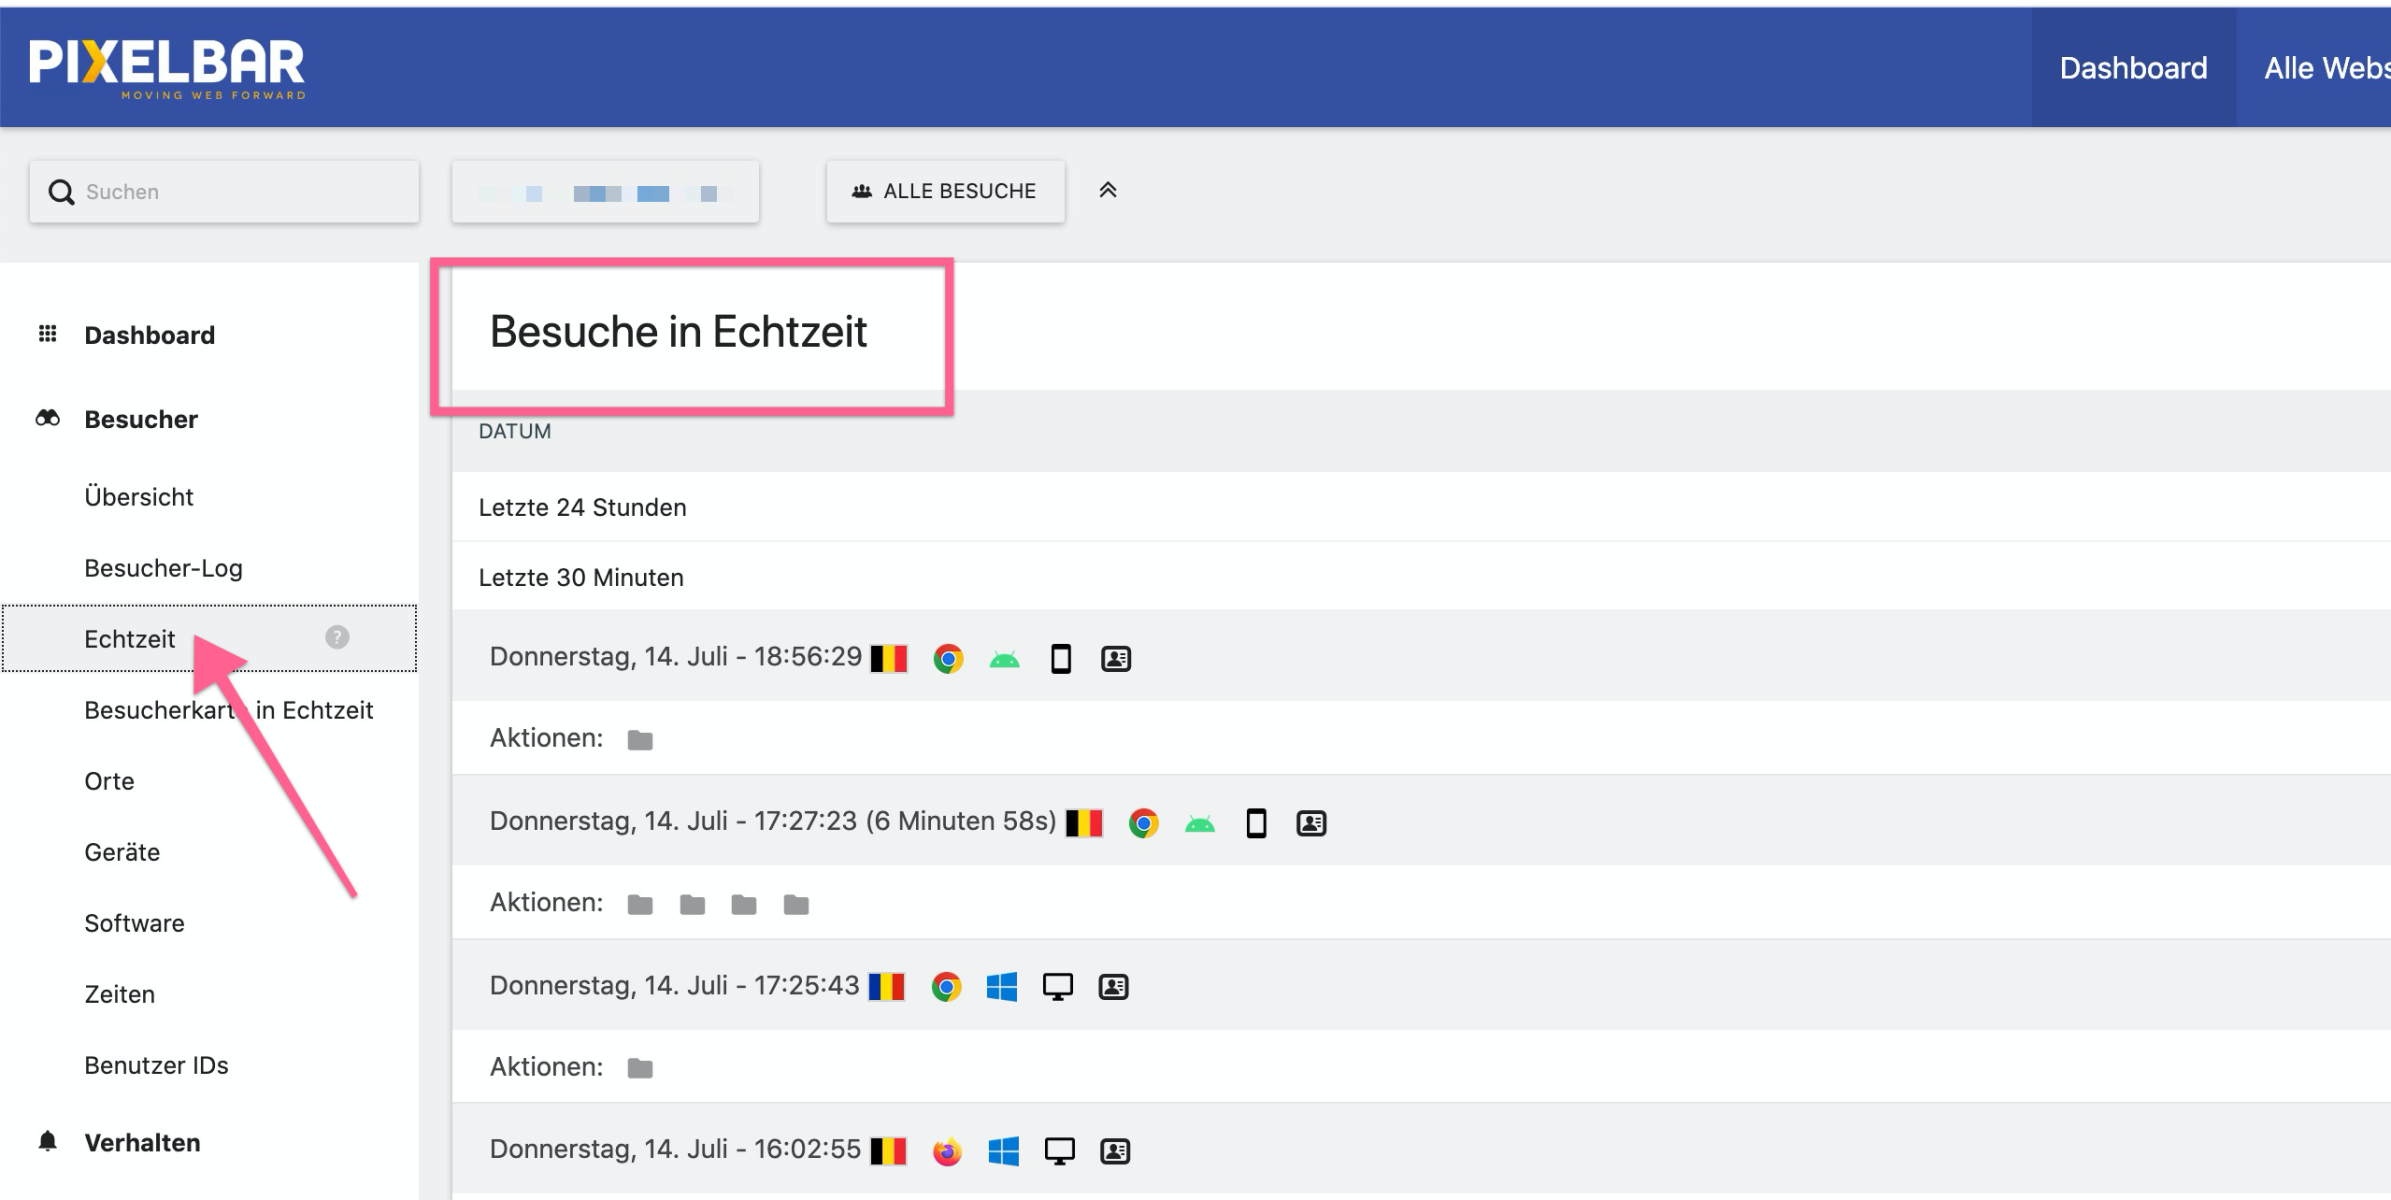Open Besucher-Log in the sidebar
Screen dimensions: 2391x1200
click(x=163, y=568)
